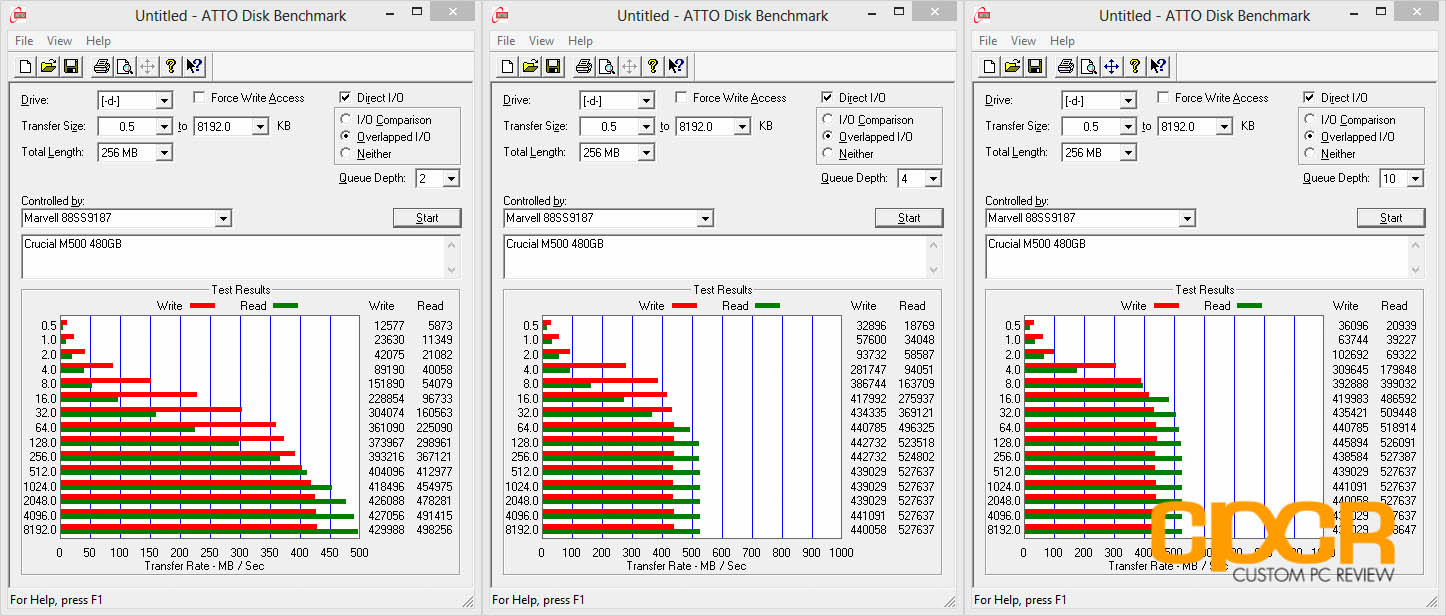The image size is (1446, 616).
Task: Enable Force Write Access in left window
Action: point(199,98)
